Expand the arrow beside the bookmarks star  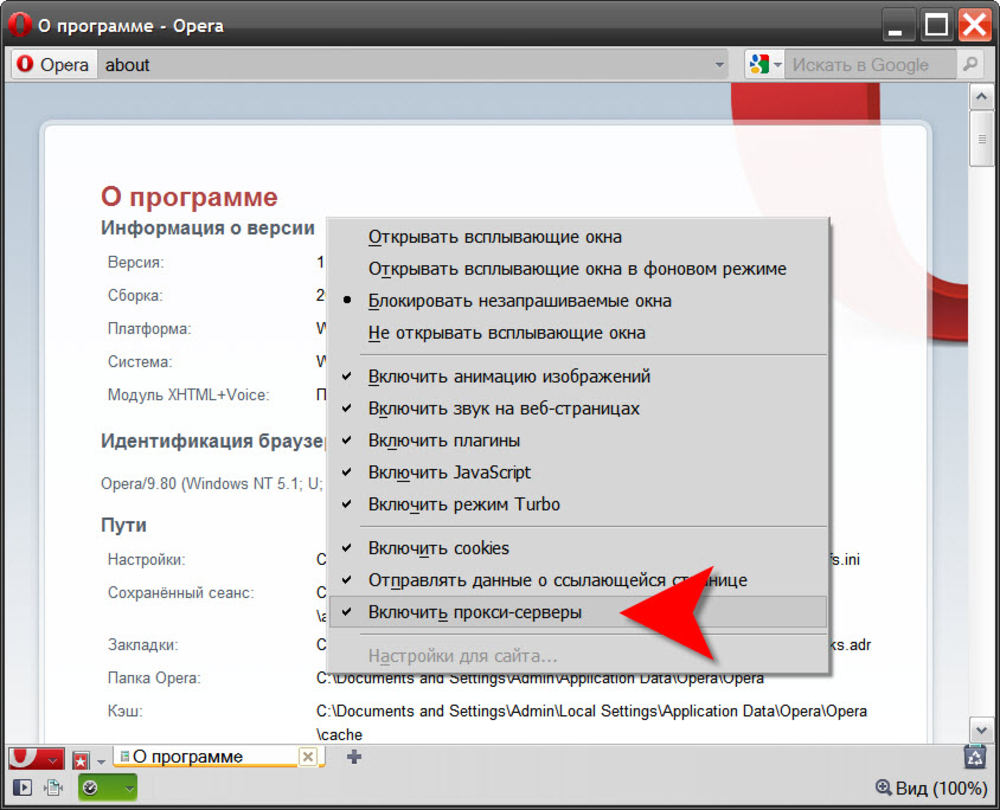[x=101, y=762]
